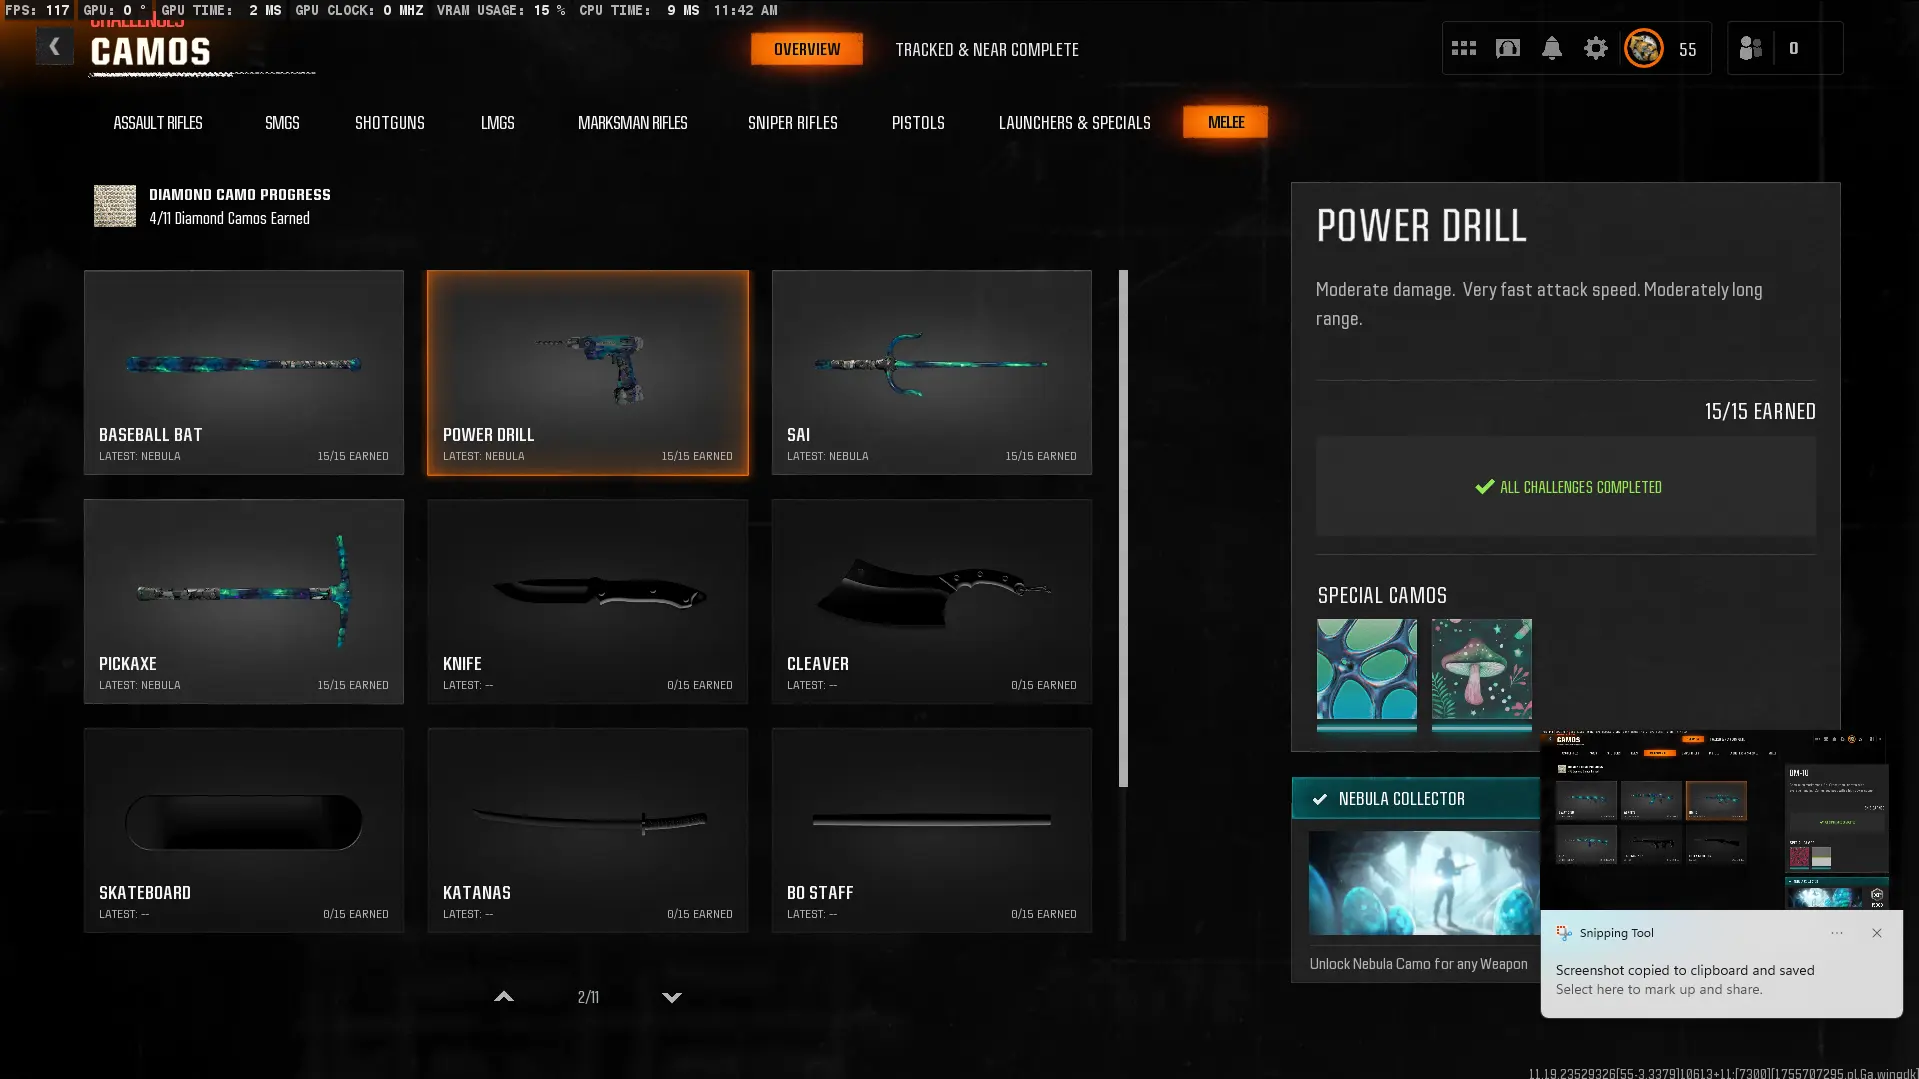The image size is (1919, 1079).
Task: Select the Pickaxe weapon card
Action: [x=244, y=601]
